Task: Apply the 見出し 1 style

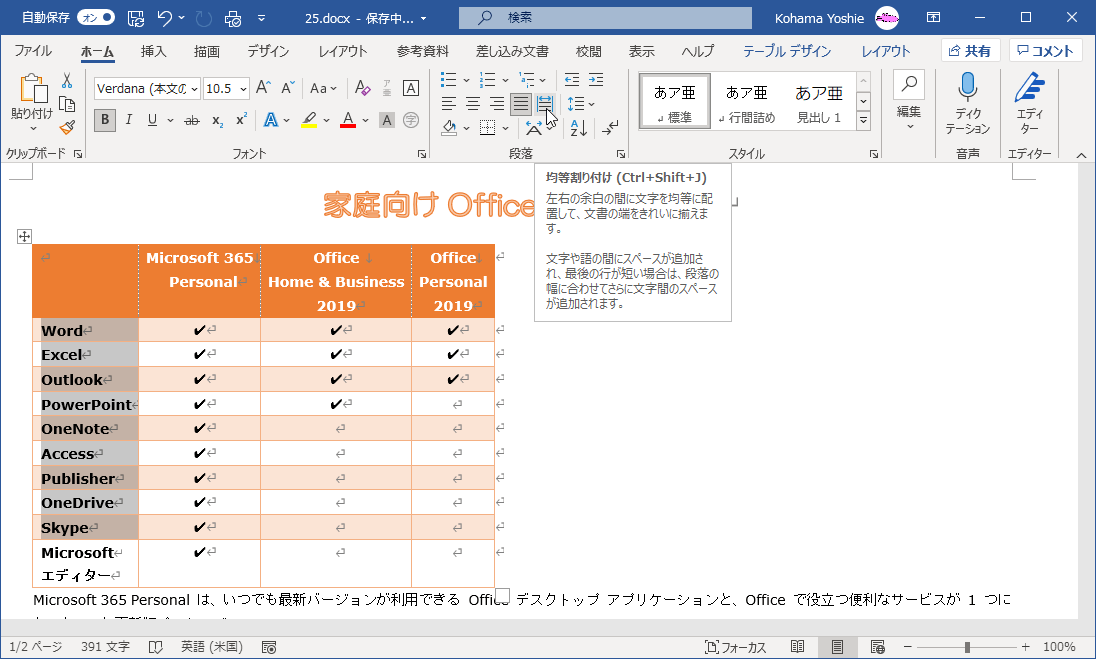Action: point(819,102)
